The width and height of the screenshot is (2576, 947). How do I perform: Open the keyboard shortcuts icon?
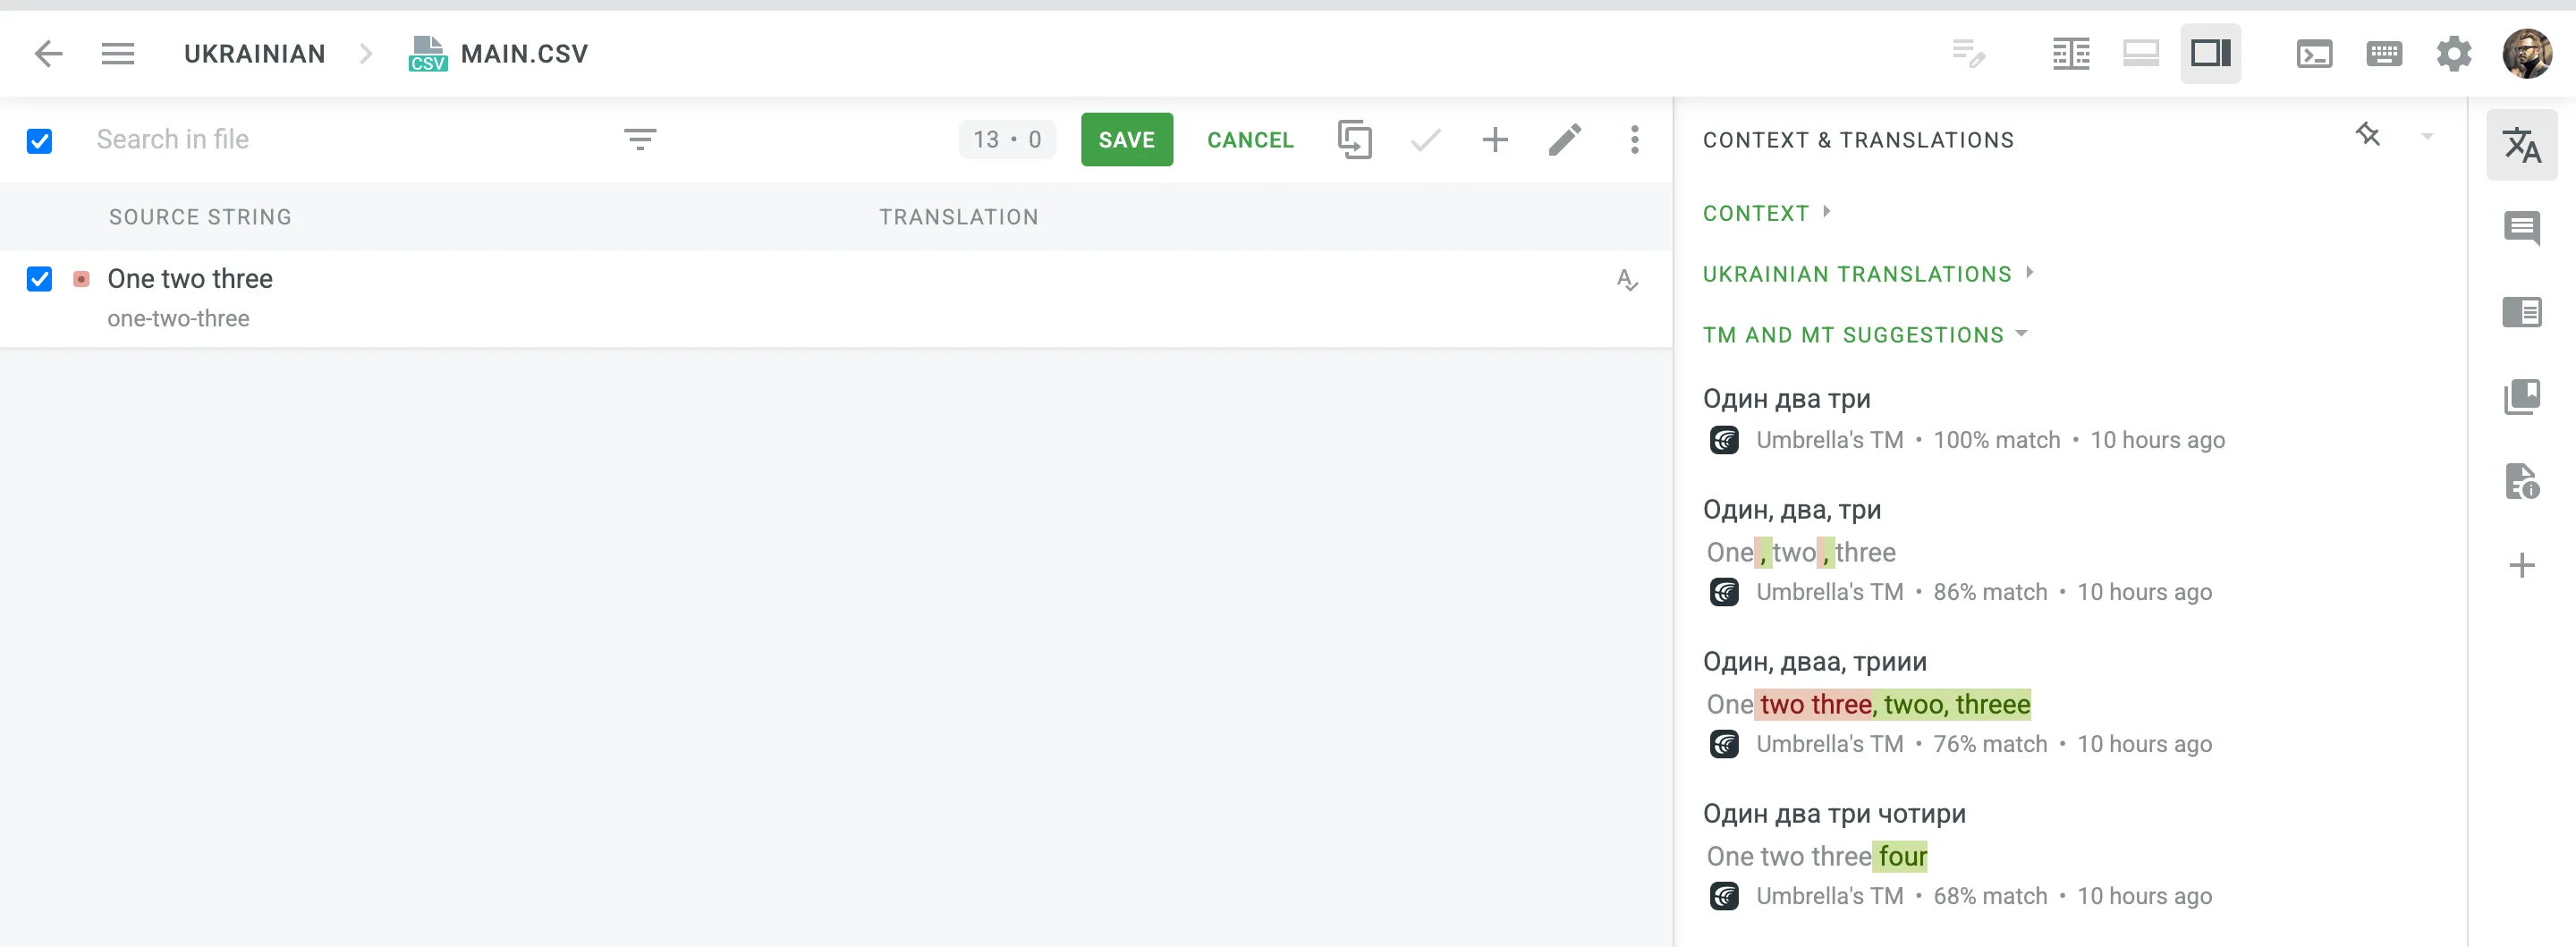point(2384,53)
